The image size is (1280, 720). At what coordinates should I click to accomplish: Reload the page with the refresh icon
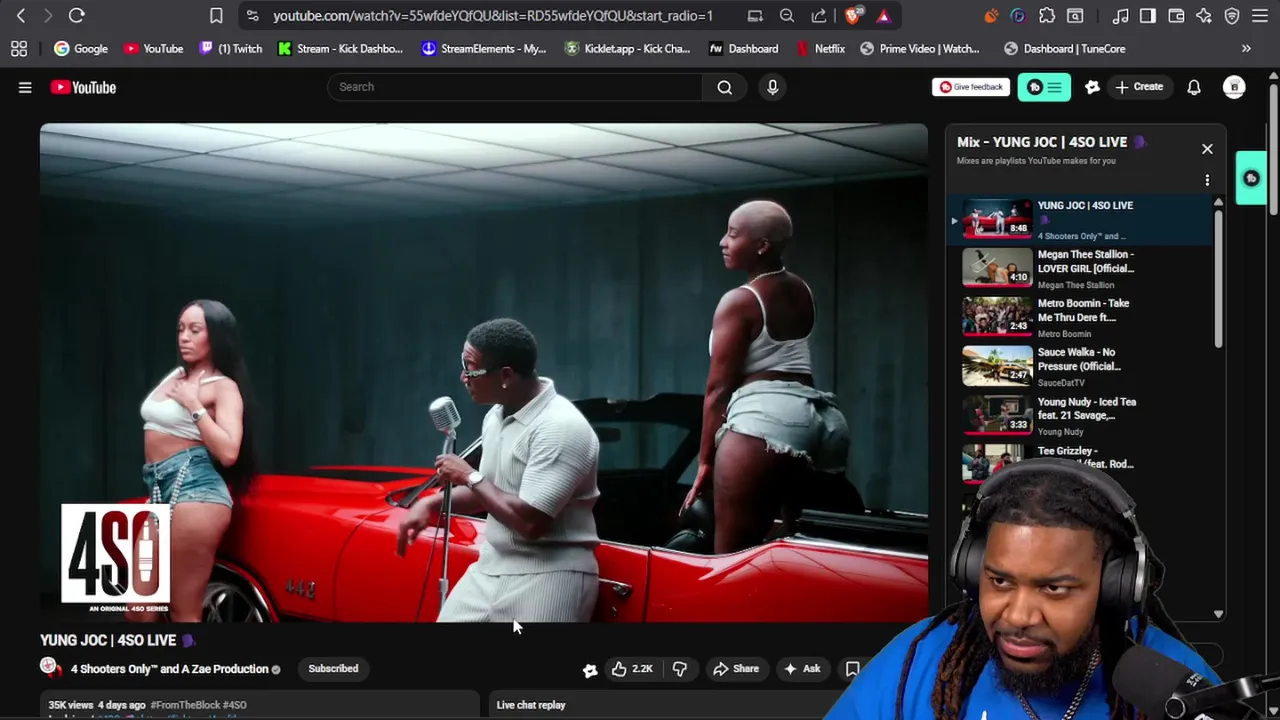(x=76, y=16)
